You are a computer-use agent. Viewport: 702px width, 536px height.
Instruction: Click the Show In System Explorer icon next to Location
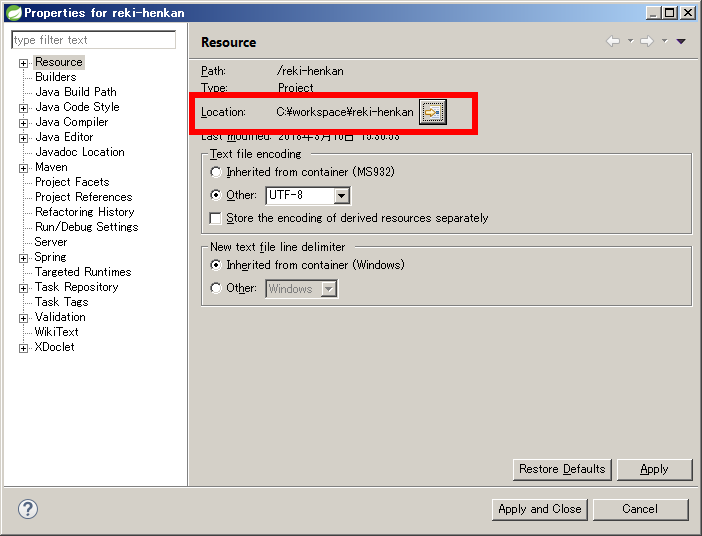pos(432,112)
